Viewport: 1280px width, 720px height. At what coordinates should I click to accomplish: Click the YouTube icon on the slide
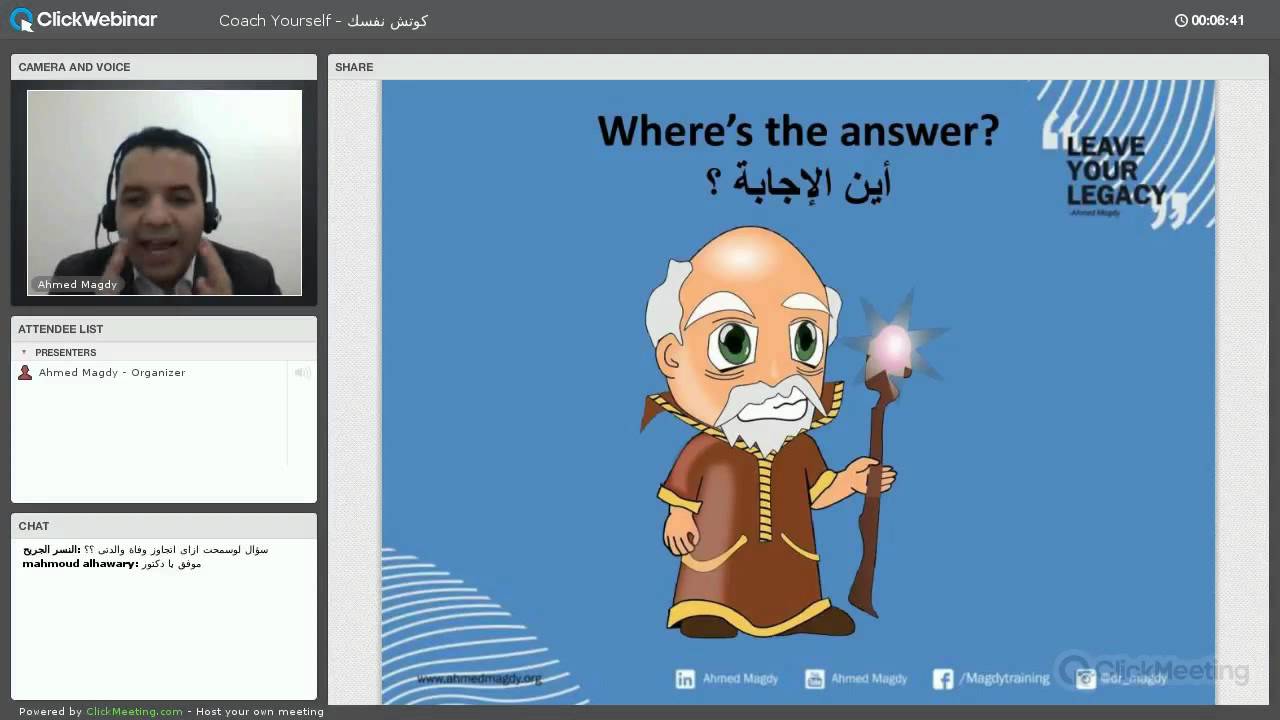click(814, 680)
